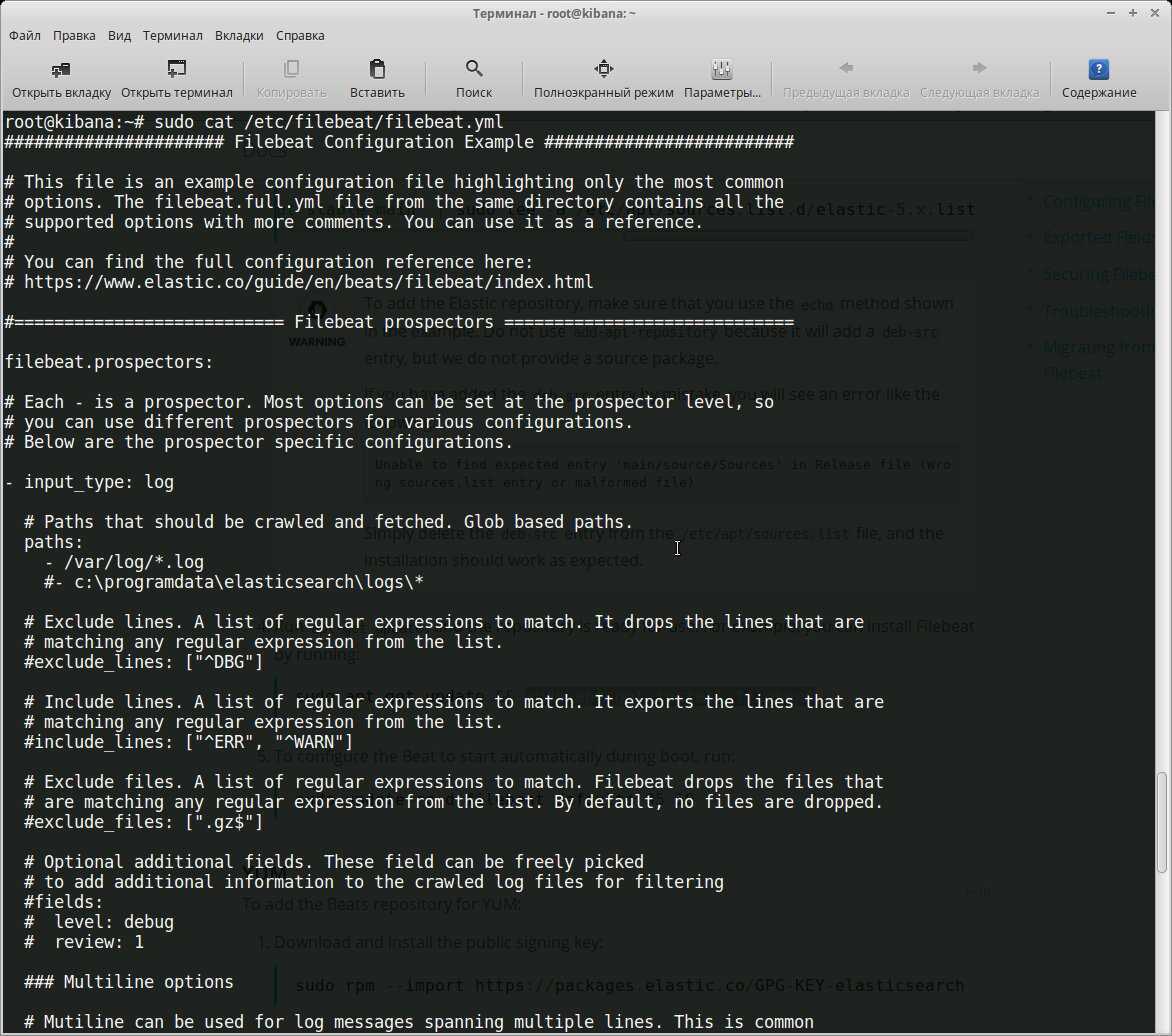
Task: Open the Вид menu
Action: pos(119,35)
